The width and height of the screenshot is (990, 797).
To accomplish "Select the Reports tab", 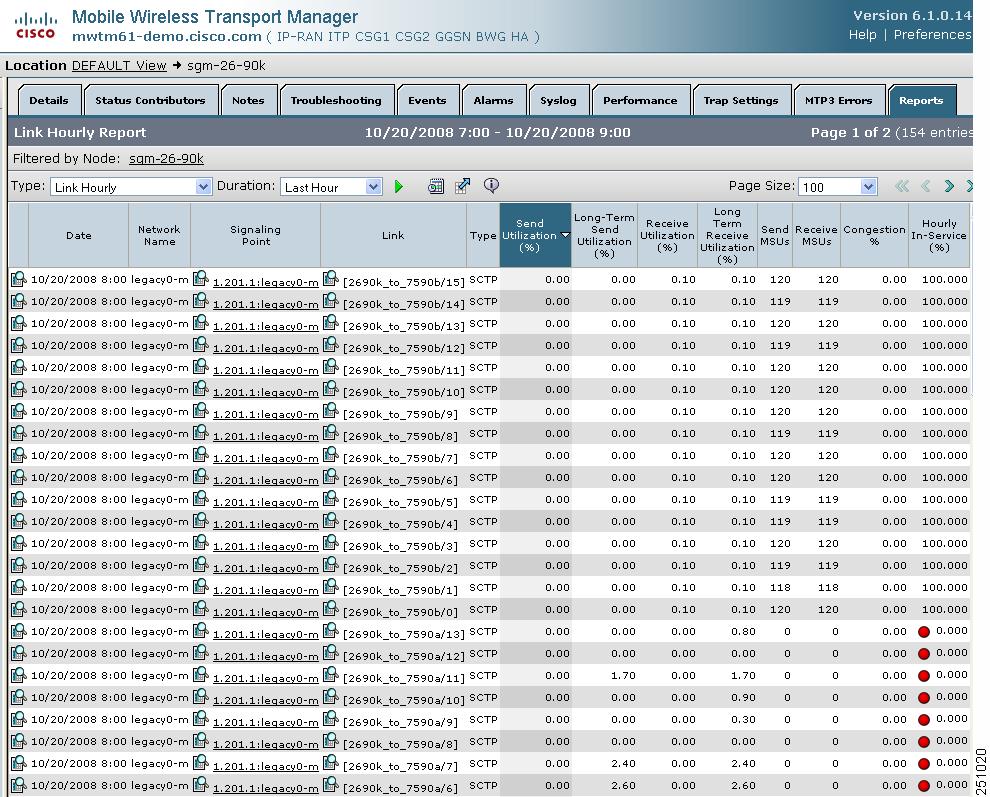I will click(921, 100).
